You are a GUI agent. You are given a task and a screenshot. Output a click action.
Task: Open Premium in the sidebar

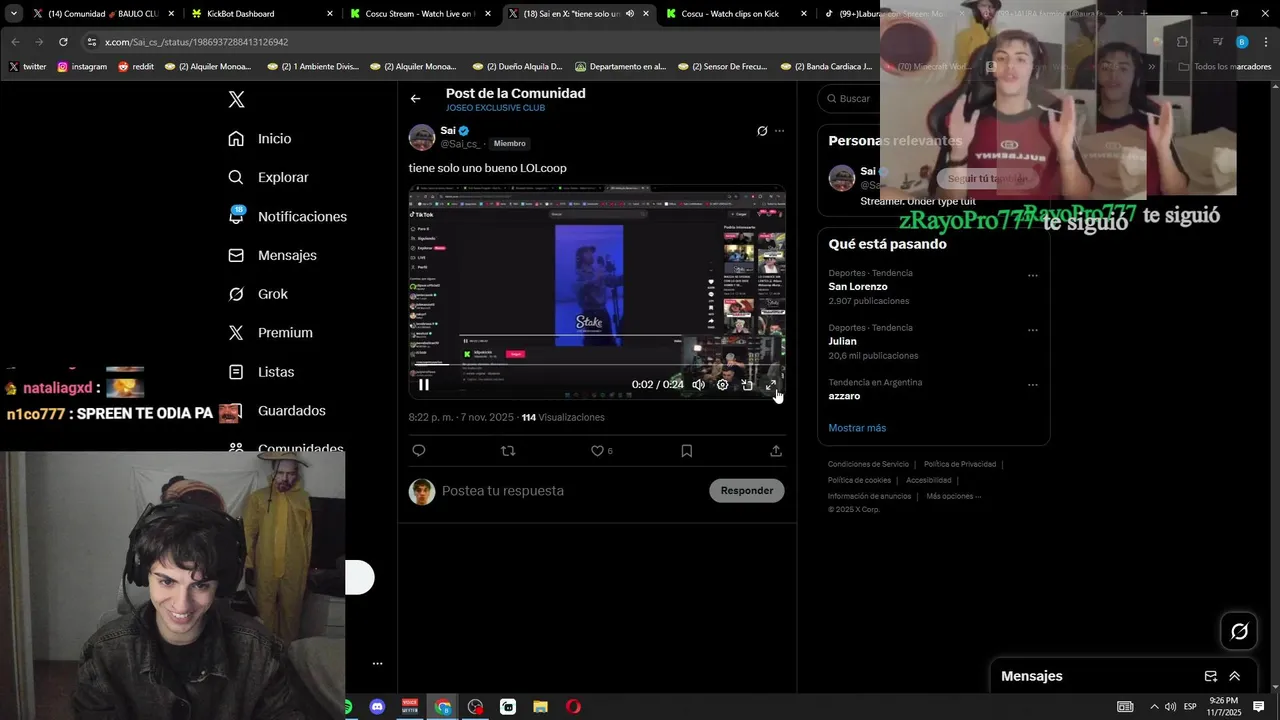(270, 333)
